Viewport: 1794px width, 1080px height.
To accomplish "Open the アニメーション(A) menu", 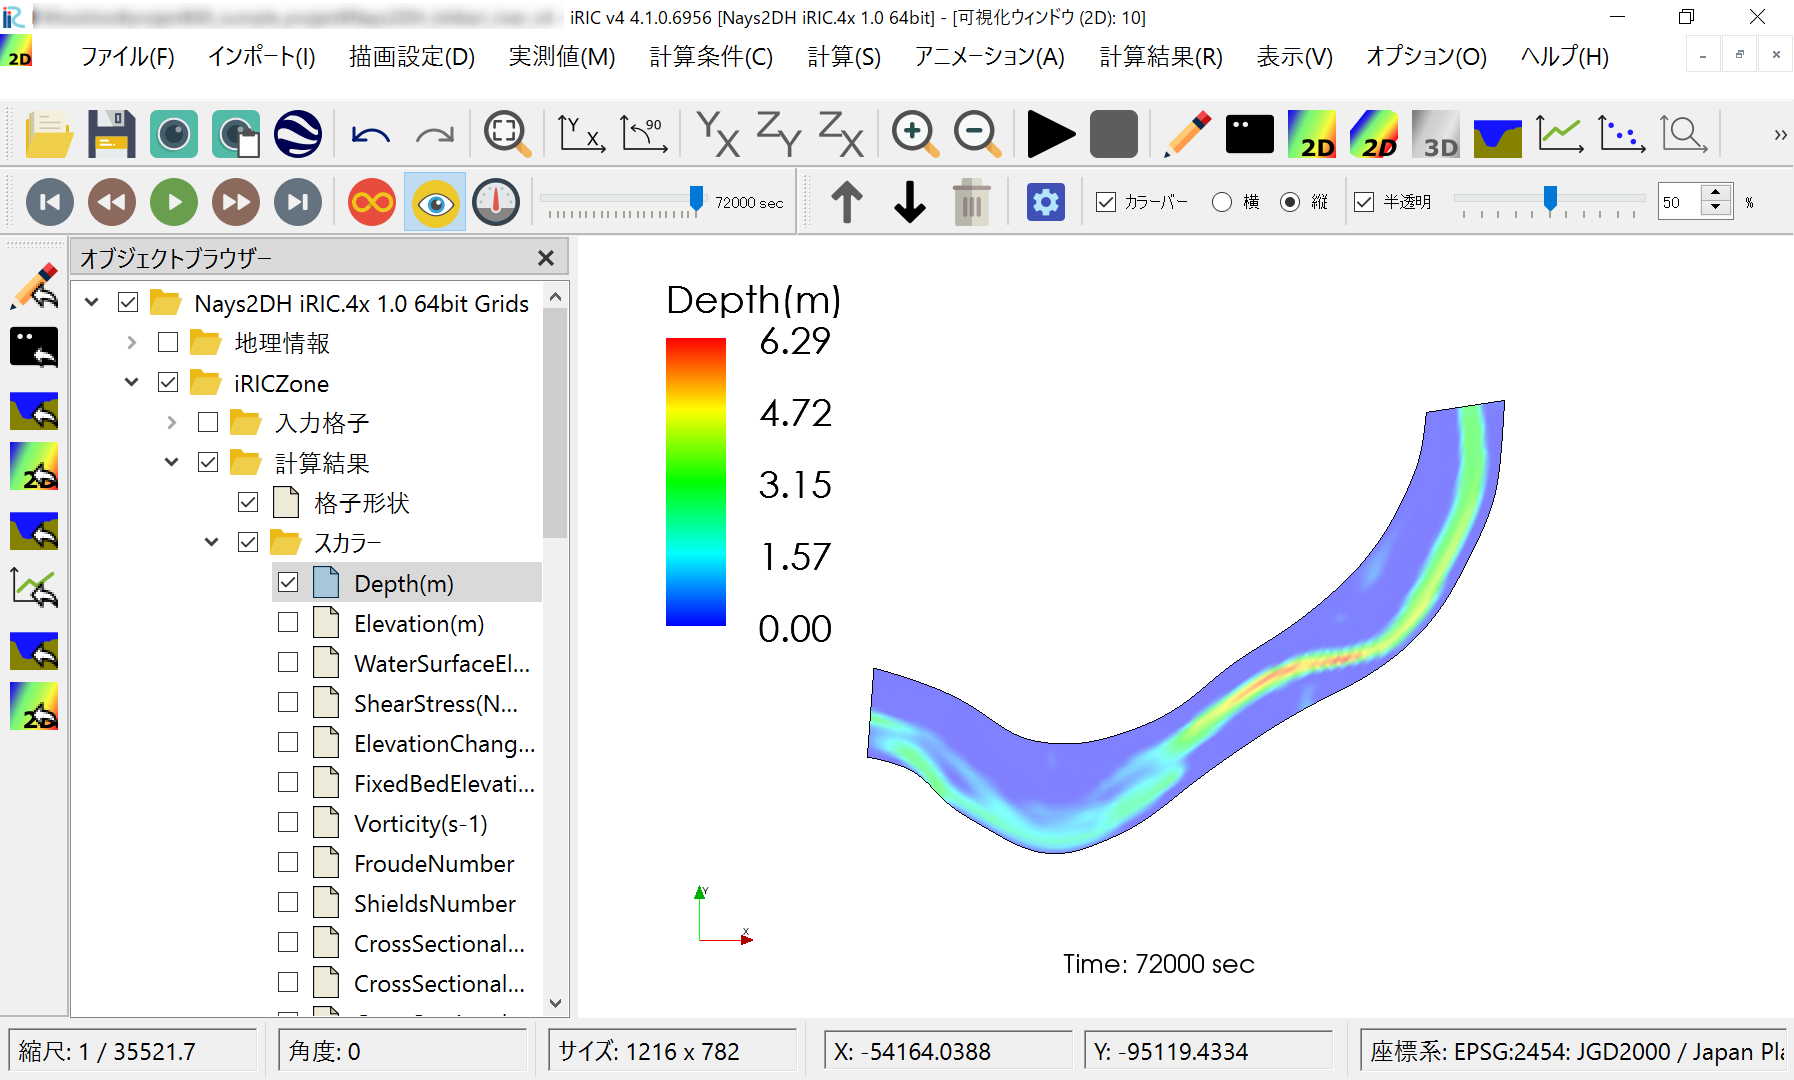I will [x=989, y=57].
